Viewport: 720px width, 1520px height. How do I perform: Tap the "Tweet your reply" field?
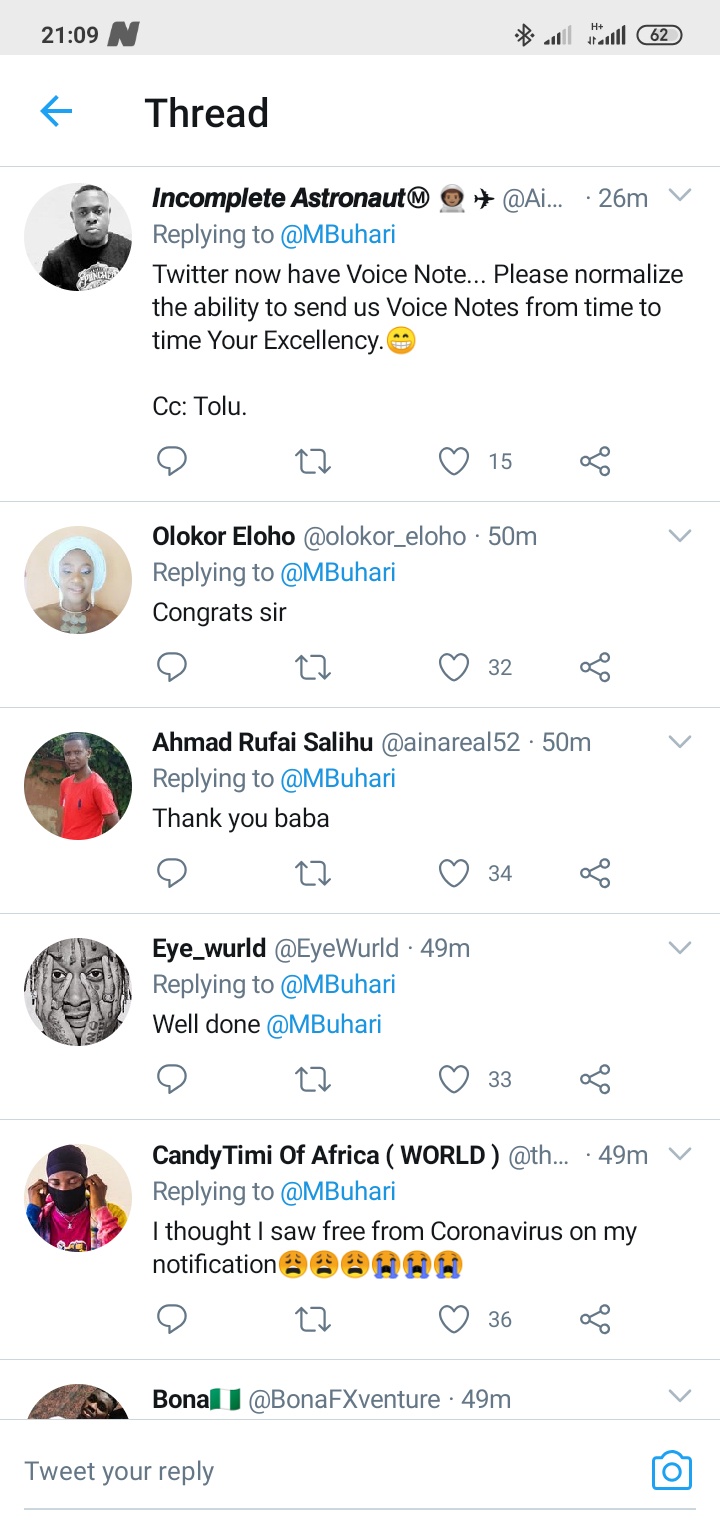pos(300,1471)
